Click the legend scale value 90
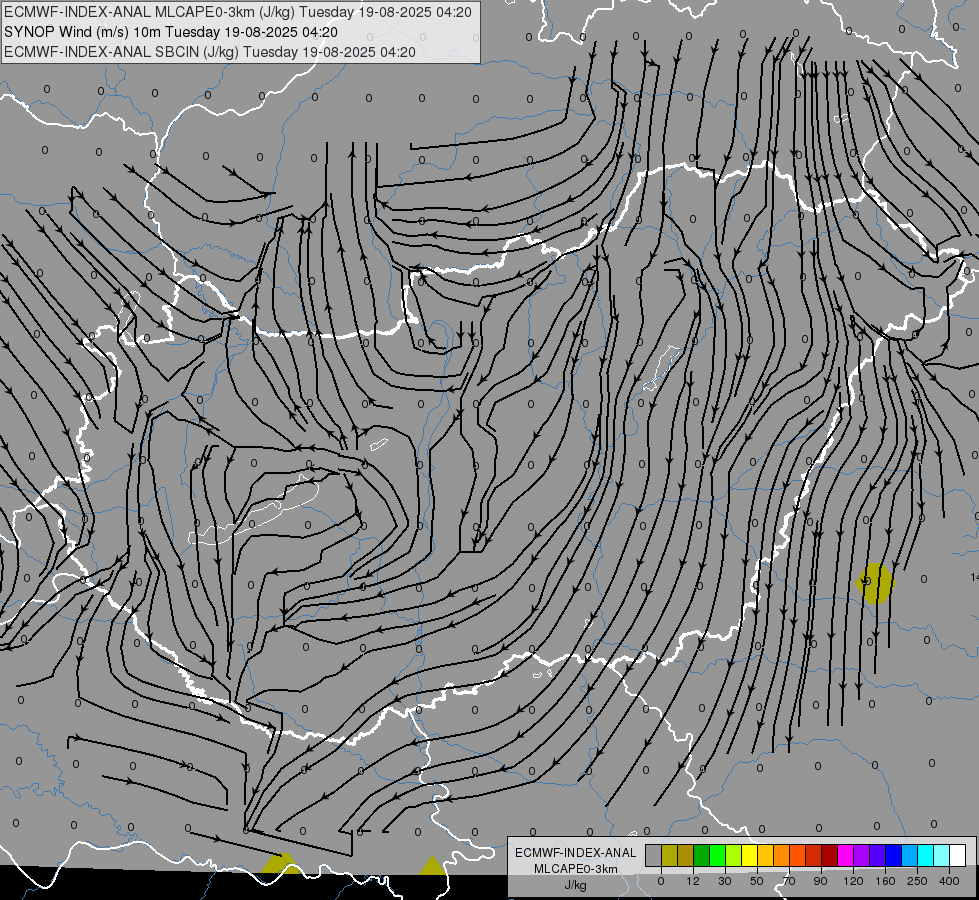 (x=821, y=881)
